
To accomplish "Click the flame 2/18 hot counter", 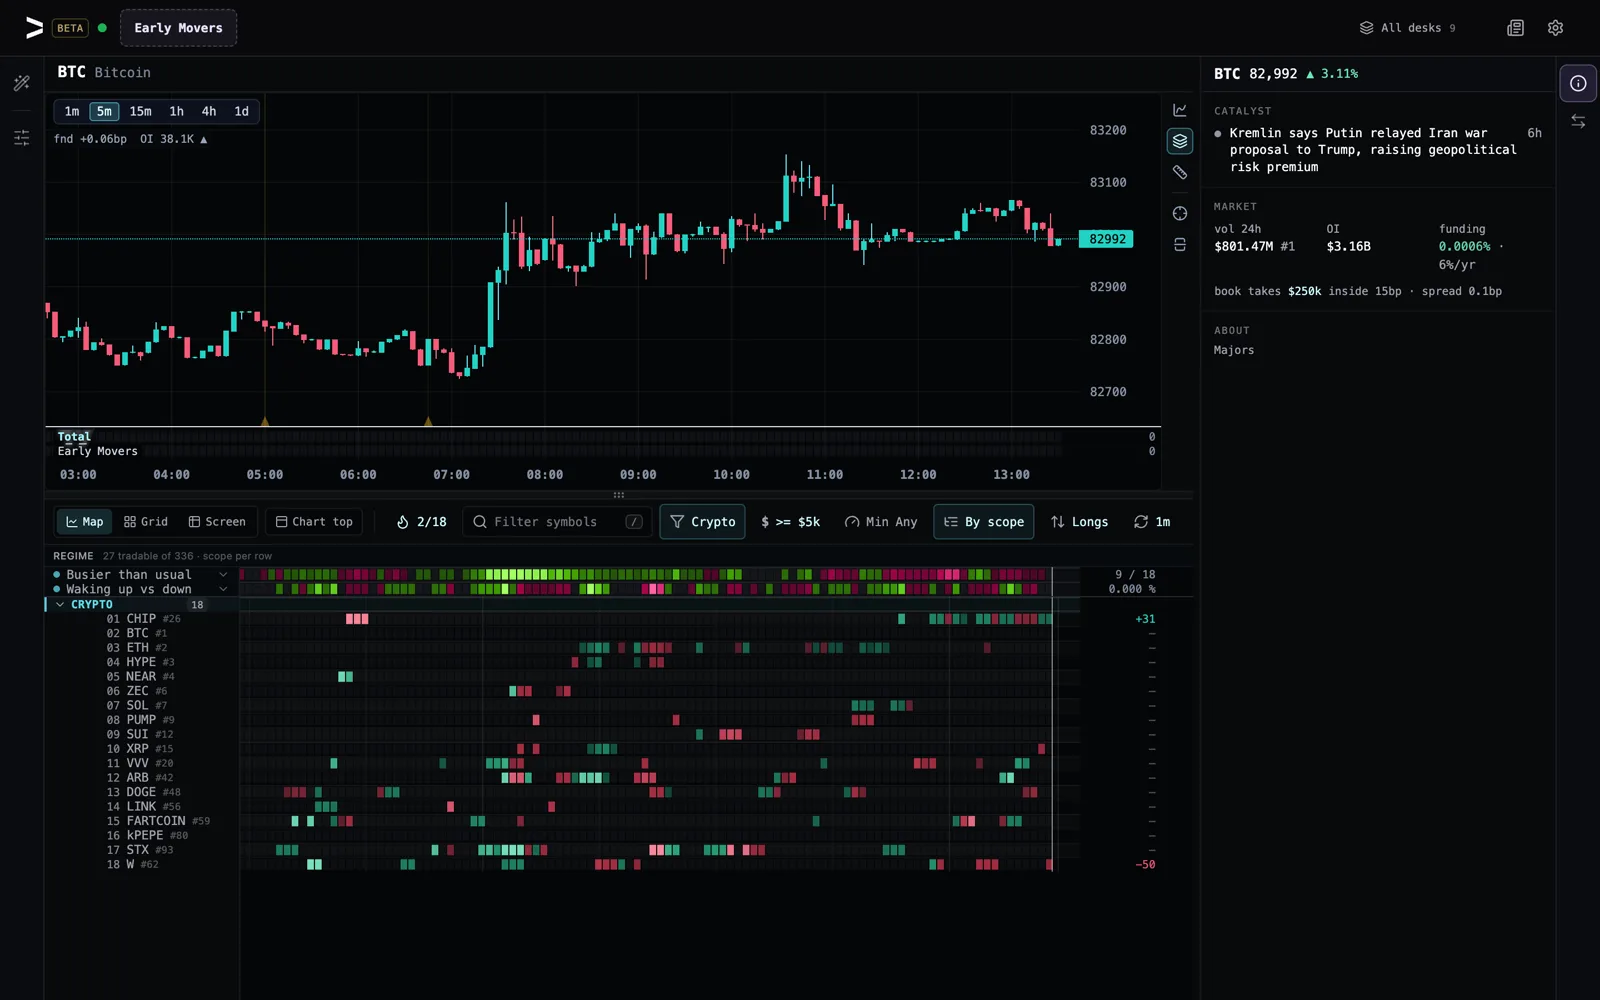I will click(421, 522).
